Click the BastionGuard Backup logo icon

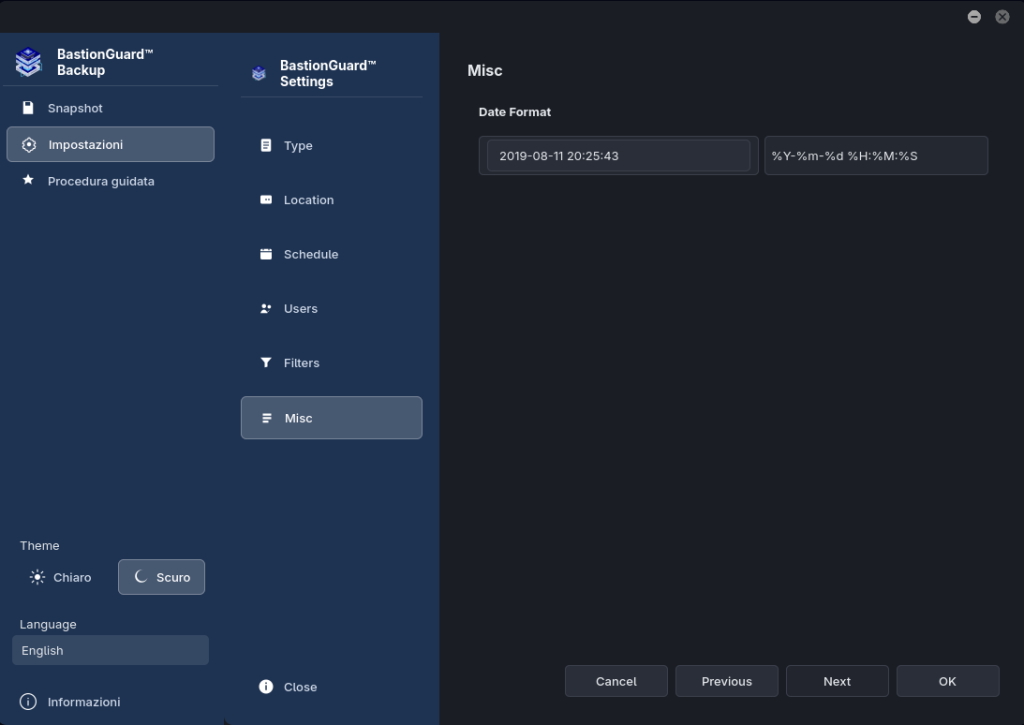(28, 62)
